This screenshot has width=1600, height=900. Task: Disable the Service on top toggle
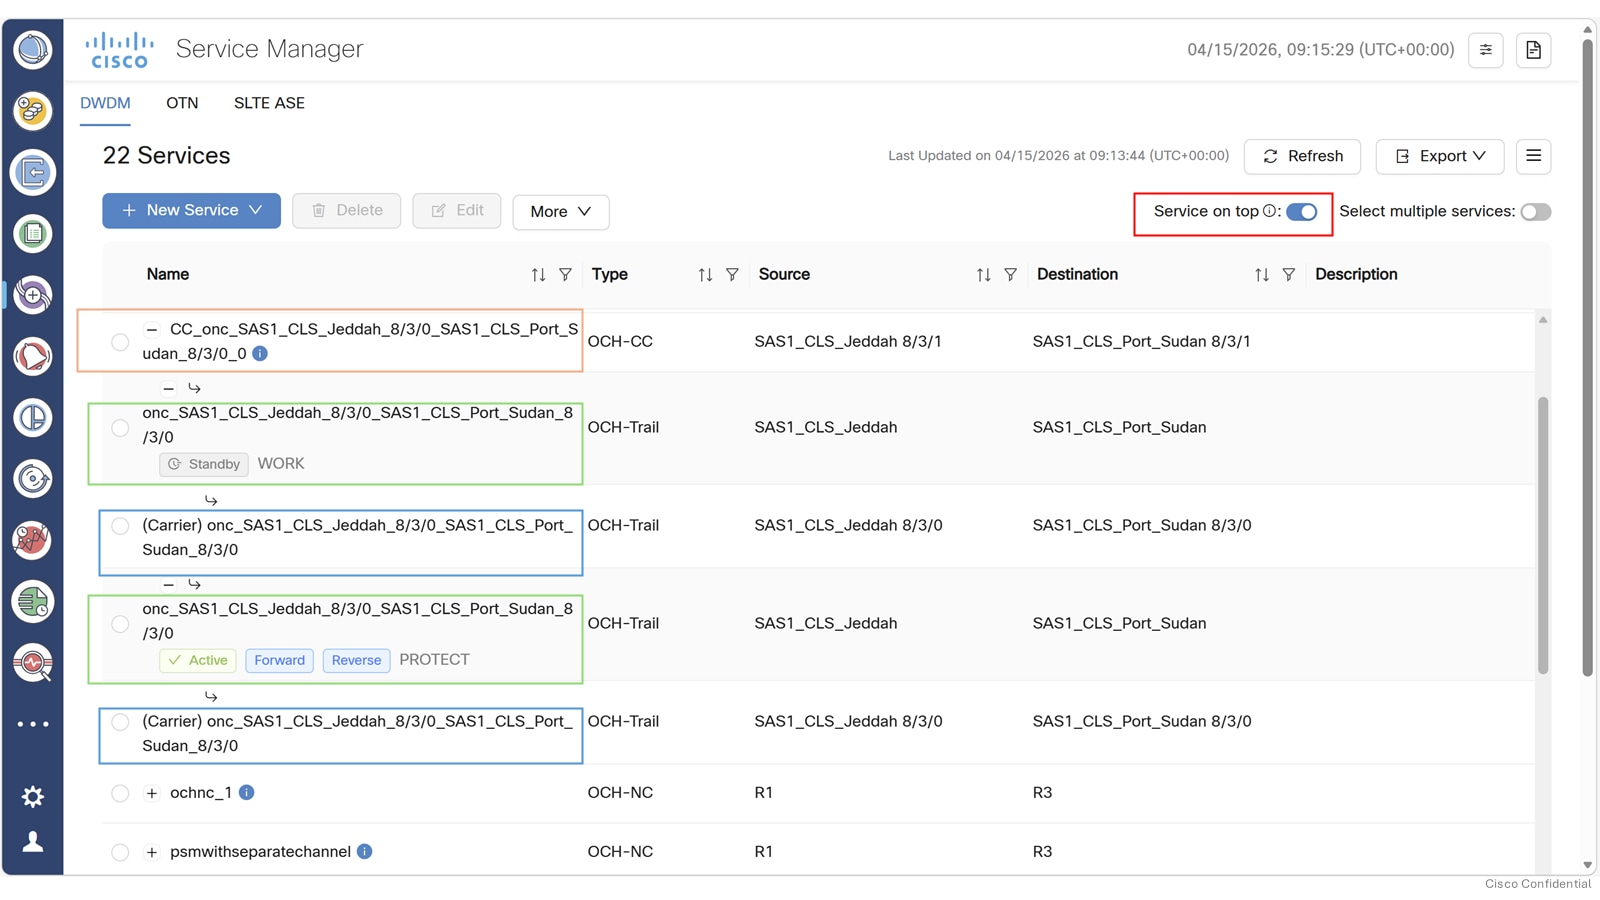click(x=1301, y=212)
